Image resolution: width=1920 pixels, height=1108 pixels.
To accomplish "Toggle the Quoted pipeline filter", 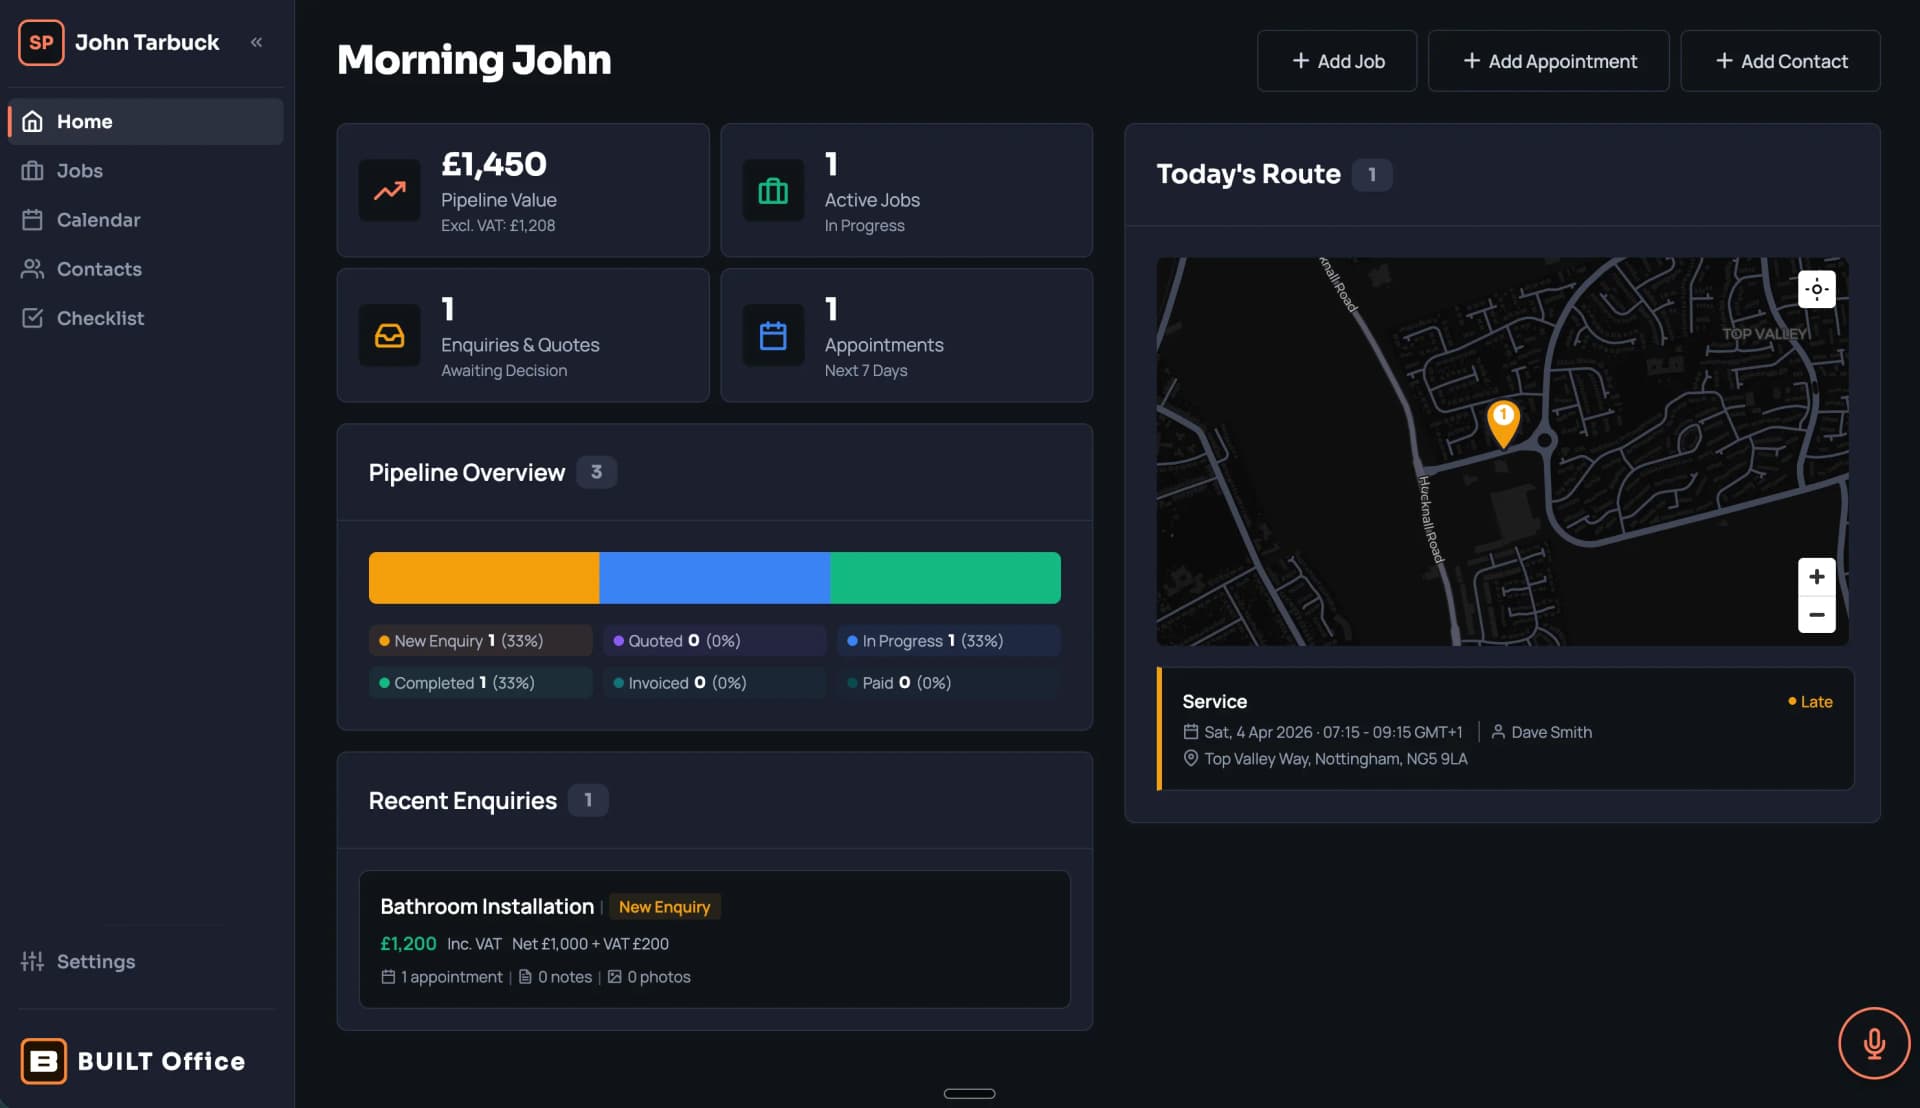I will click(713, 640).
